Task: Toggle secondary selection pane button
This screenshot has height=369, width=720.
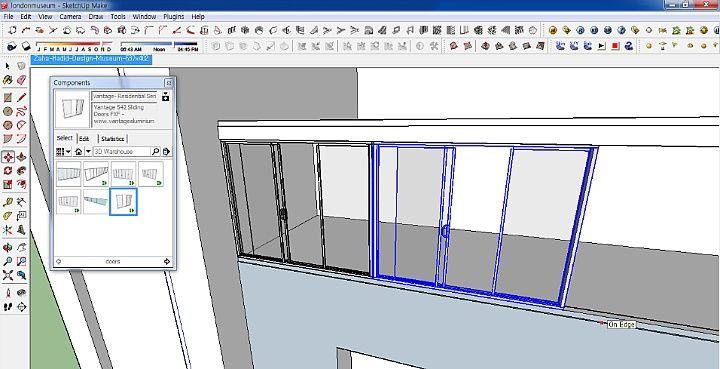Action: coord(165,97)
